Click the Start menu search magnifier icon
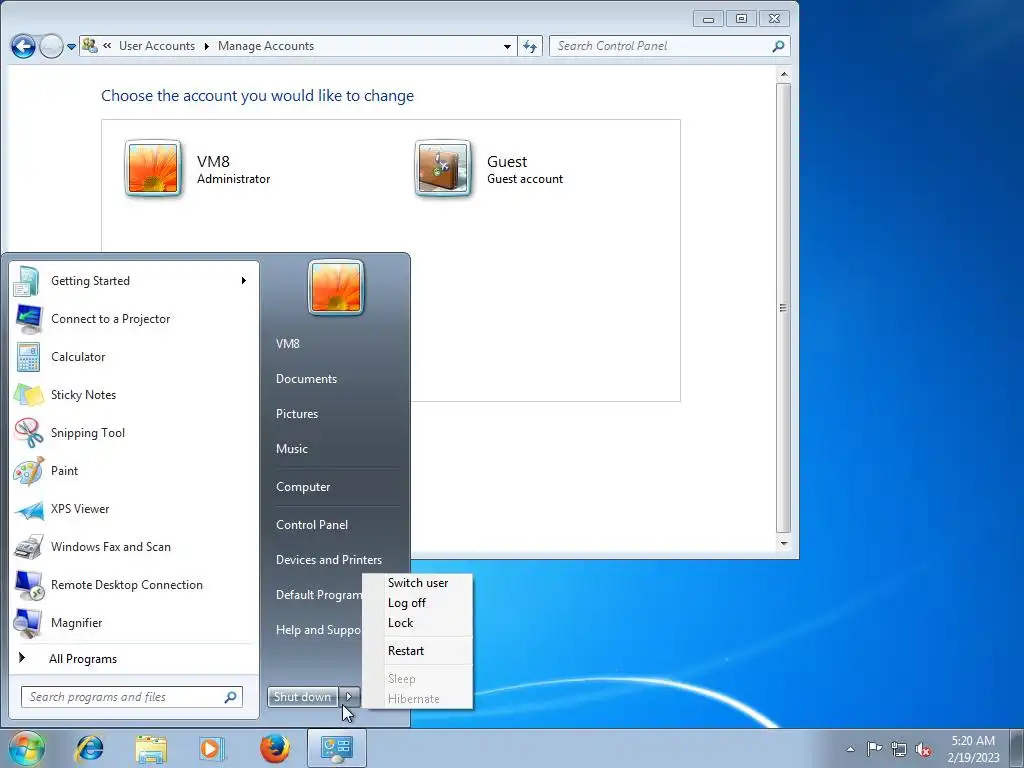 [231, 697]
